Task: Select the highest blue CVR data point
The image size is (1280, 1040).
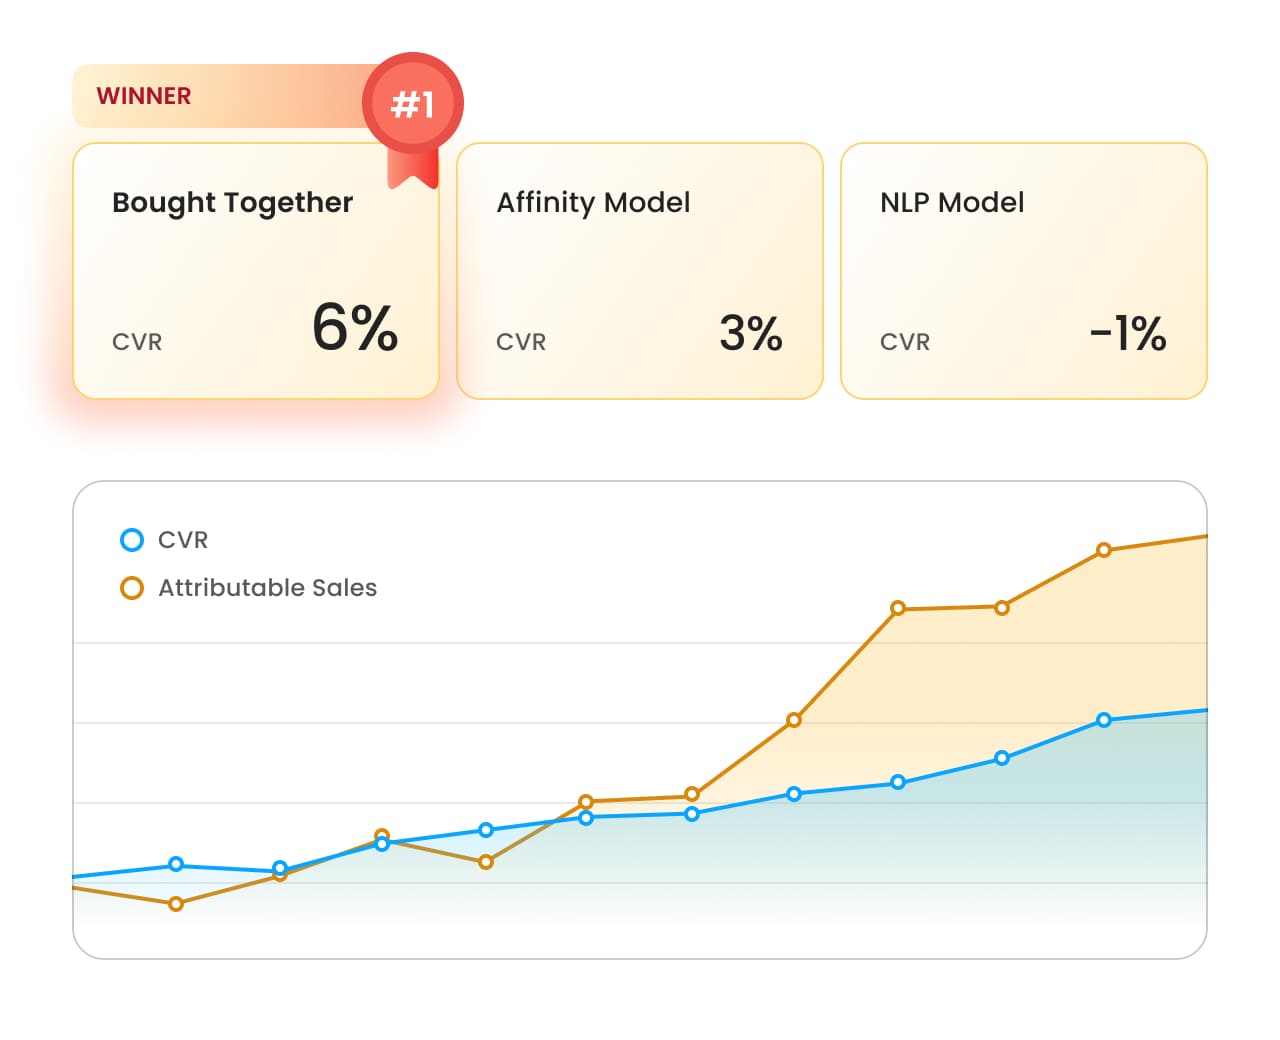Action: pos(1104,720)
